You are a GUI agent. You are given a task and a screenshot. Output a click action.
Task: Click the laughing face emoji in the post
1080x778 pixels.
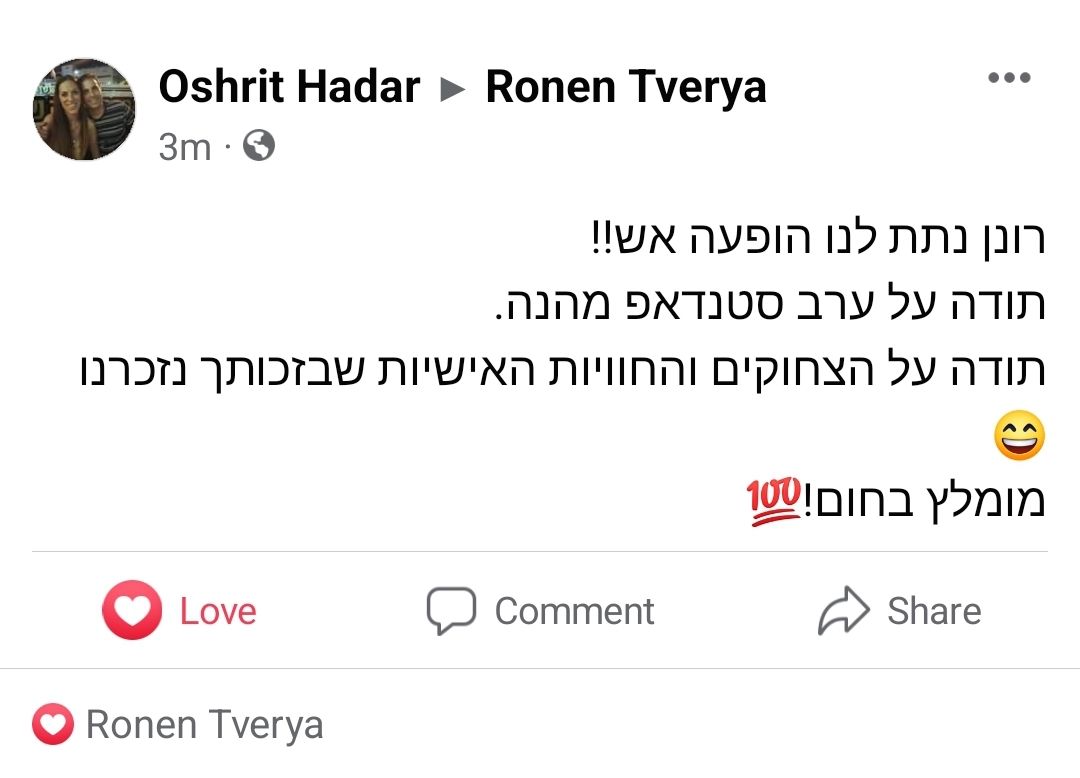[x=1019, y=437]
